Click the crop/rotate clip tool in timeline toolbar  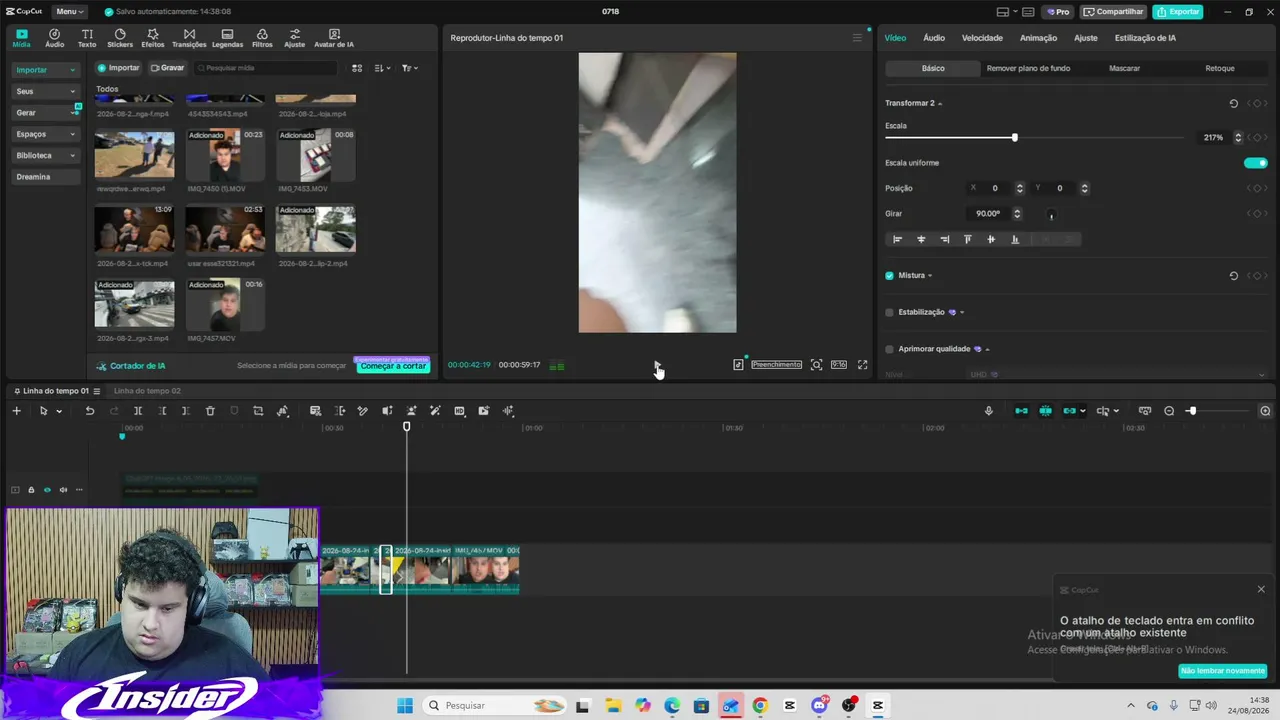pos(258,411)
